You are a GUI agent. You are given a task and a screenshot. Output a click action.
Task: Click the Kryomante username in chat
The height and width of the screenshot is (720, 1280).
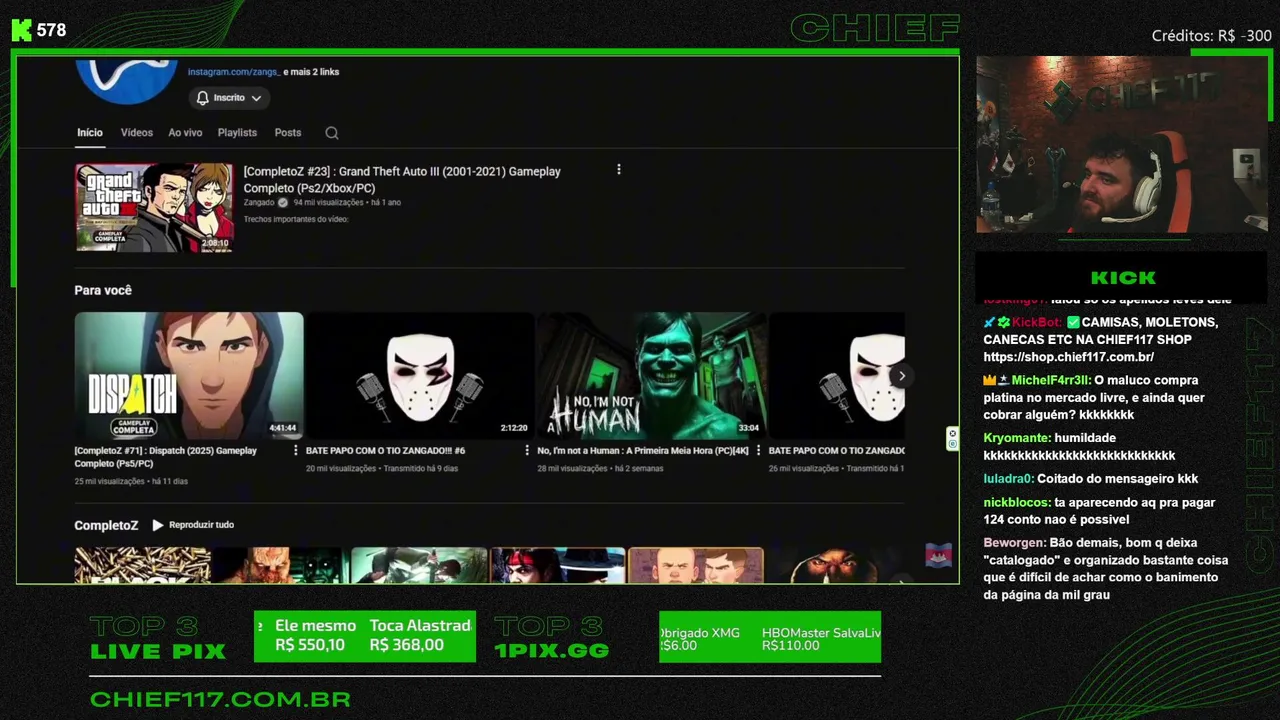1017,438
